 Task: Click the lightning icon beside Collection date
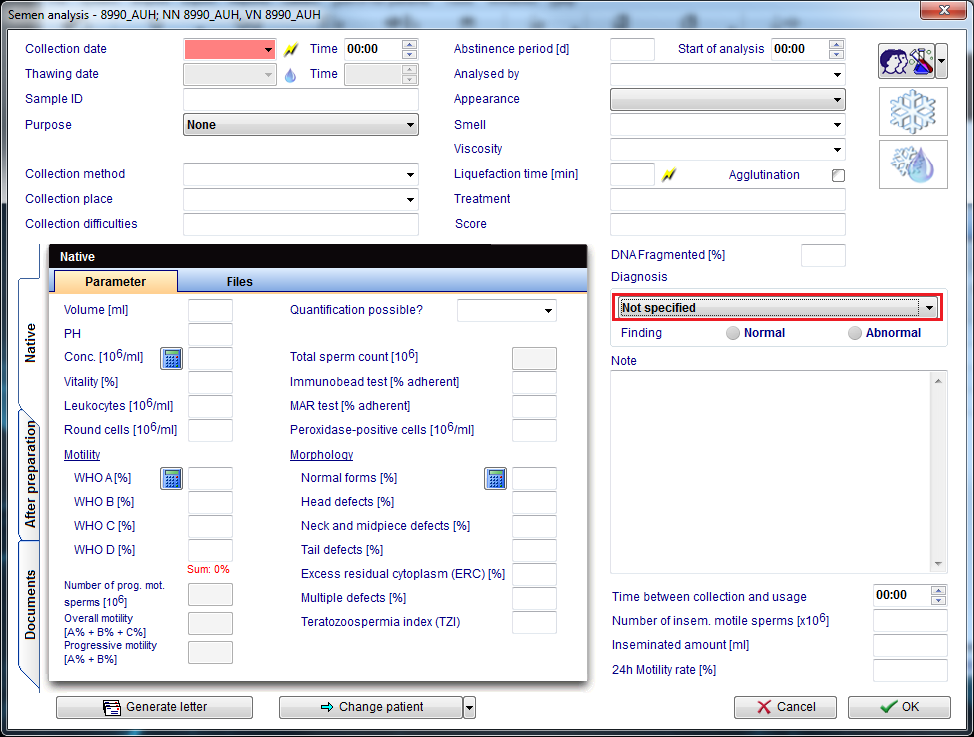point(291,49)
